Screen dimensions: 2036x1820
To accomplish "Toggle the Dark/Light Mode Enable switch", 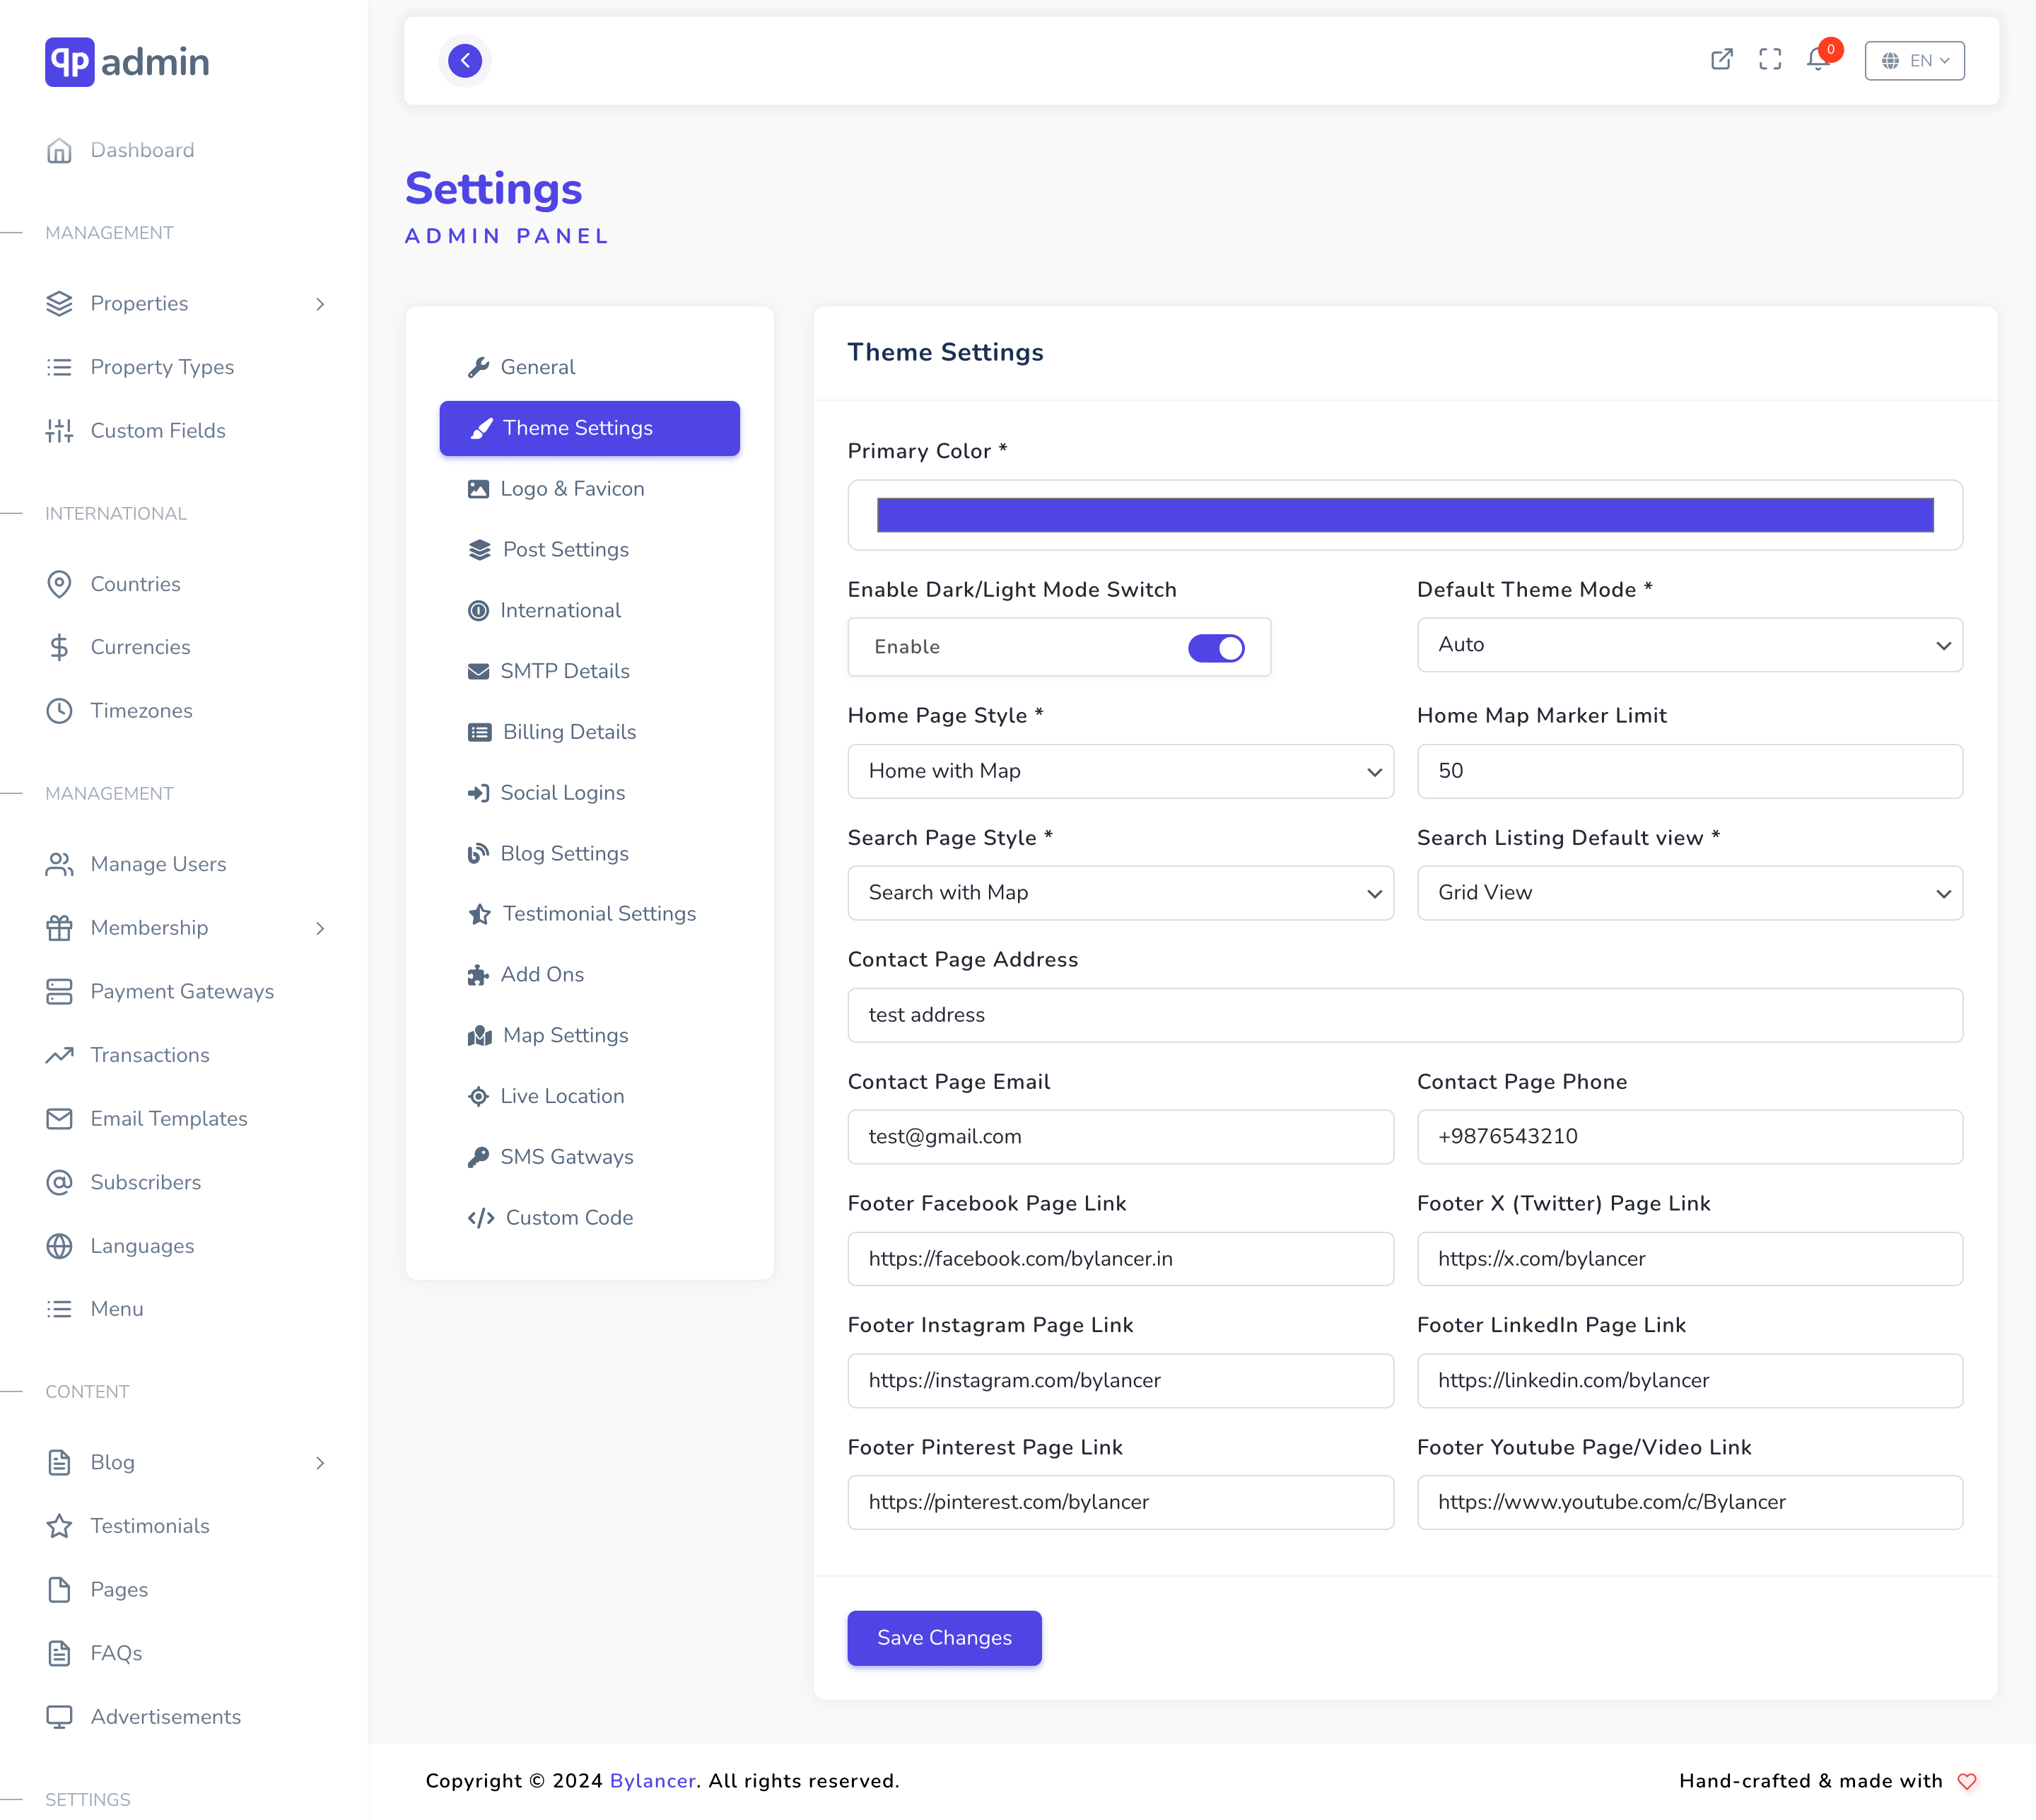I will (x=1216, y=648).
